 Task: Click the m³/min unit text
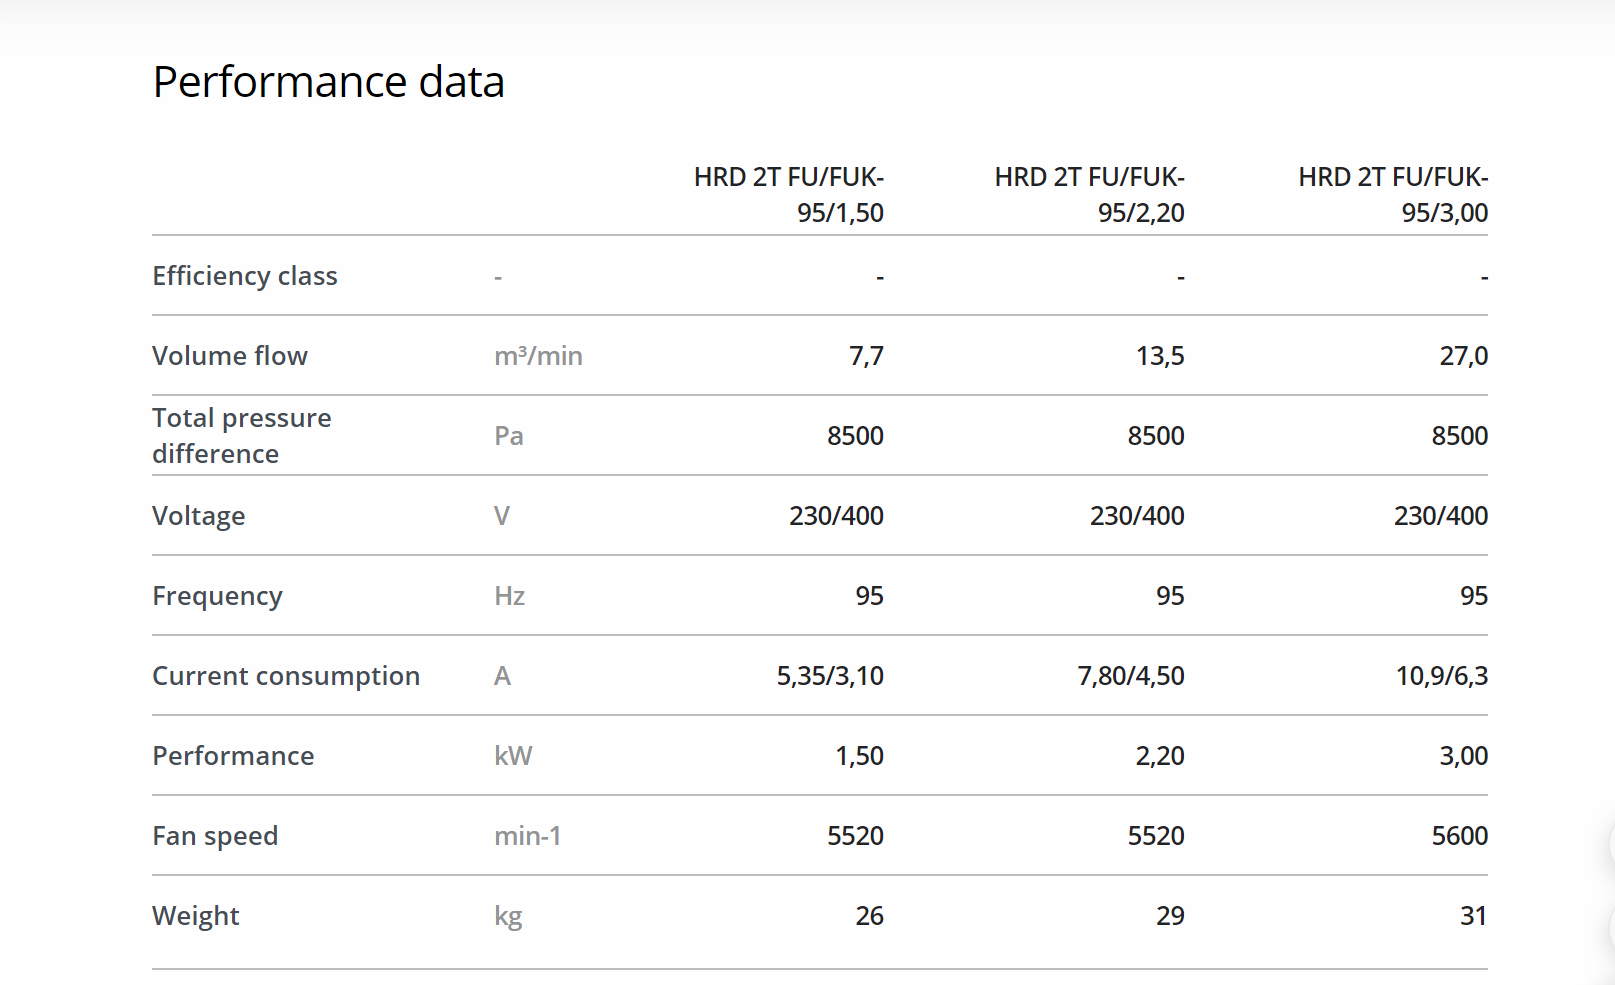[x=538, y=356]
